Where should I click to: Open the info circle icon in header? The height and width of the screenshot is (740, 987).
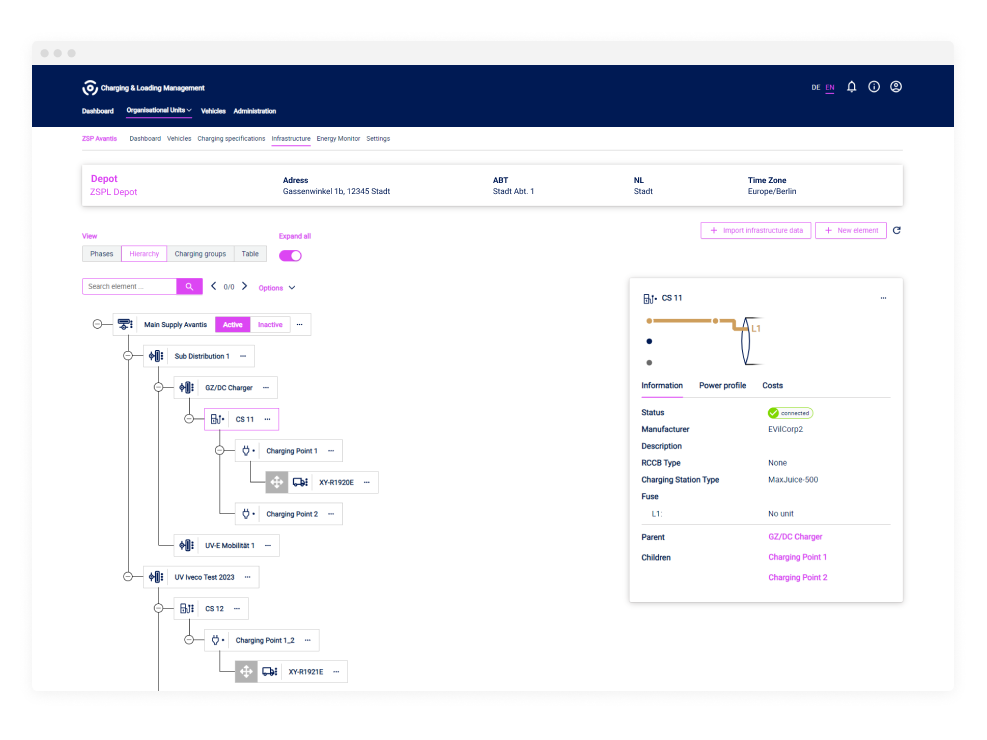coord(874,87)
